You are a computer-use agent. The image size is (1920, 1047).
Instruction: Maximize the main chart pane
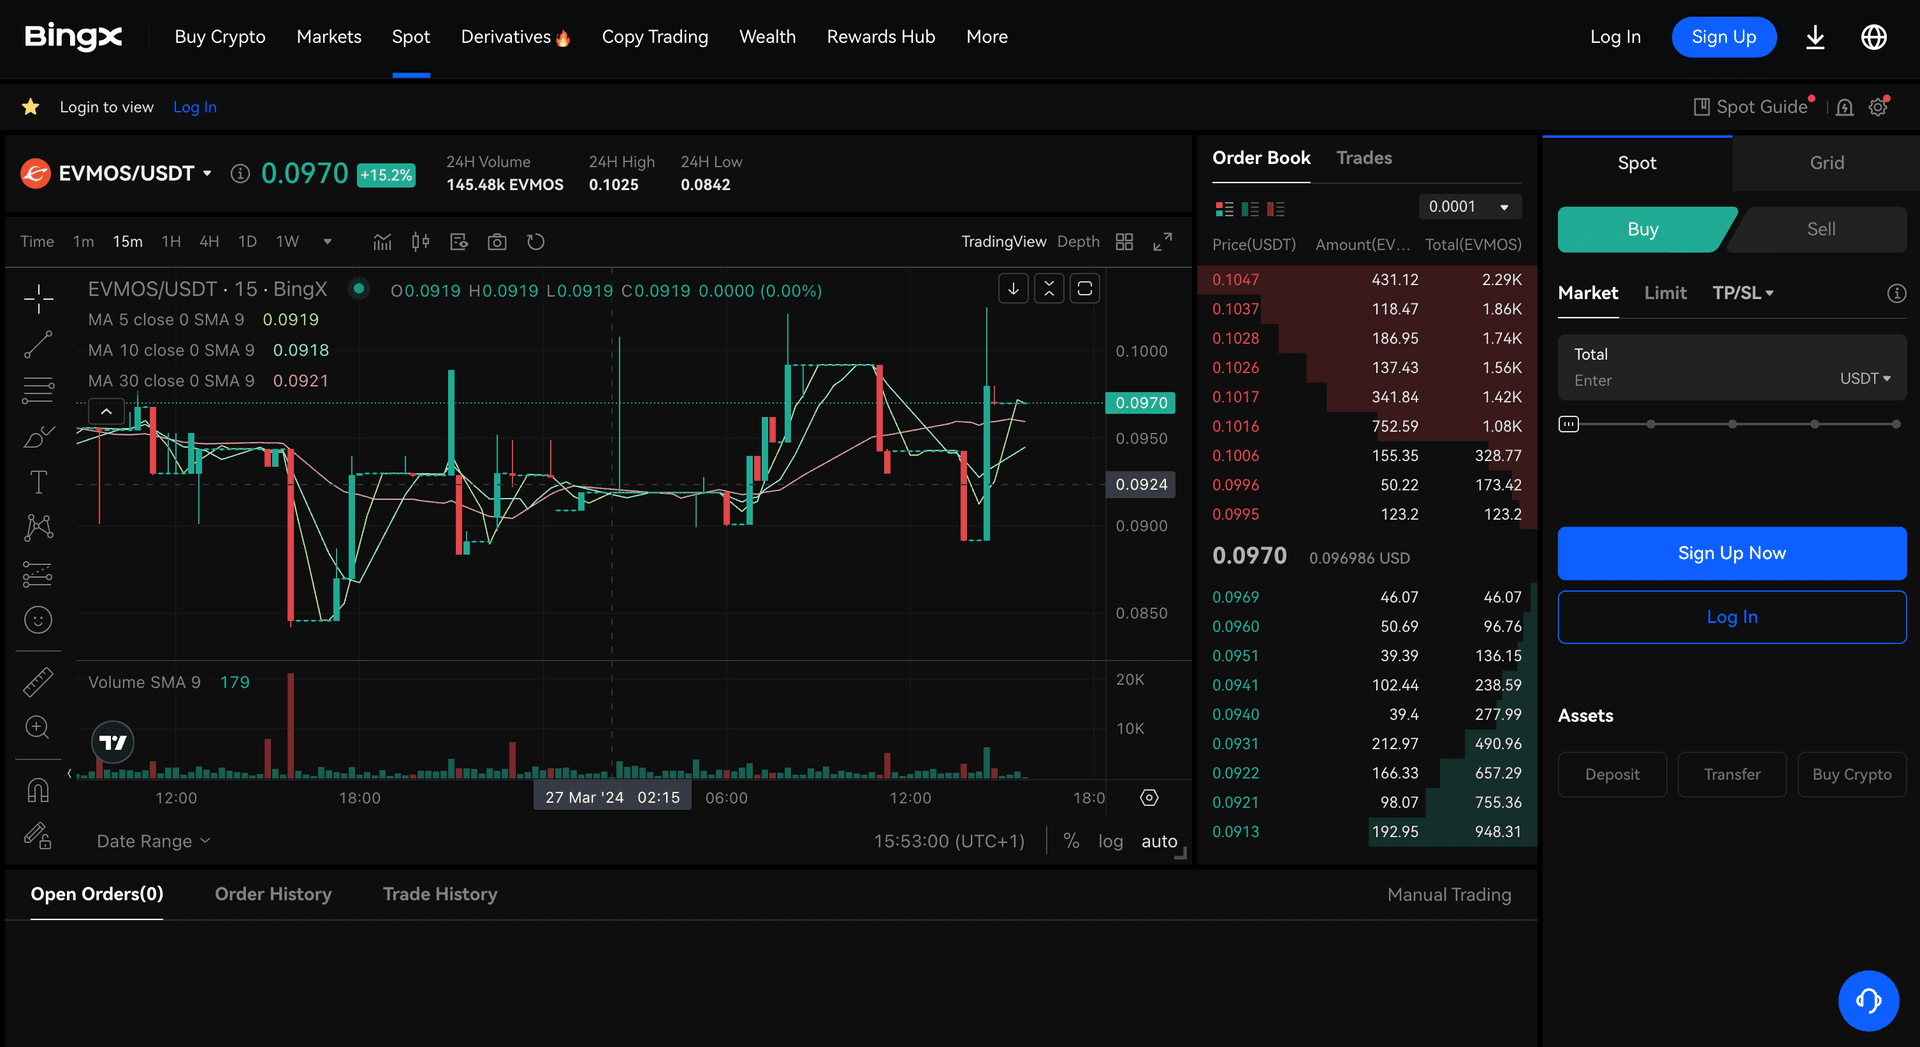click(1085, 289)
